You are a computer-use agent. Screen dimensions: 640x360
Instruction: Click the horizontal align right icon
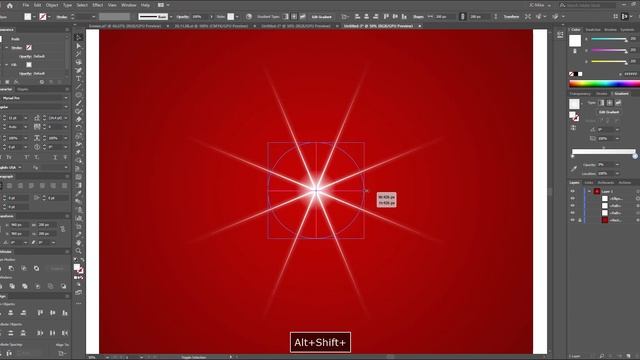click(376, 17)
